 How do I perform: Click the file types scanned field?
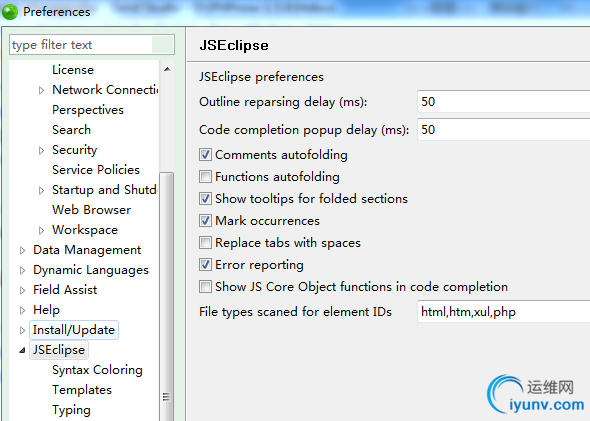pos(503,312)
